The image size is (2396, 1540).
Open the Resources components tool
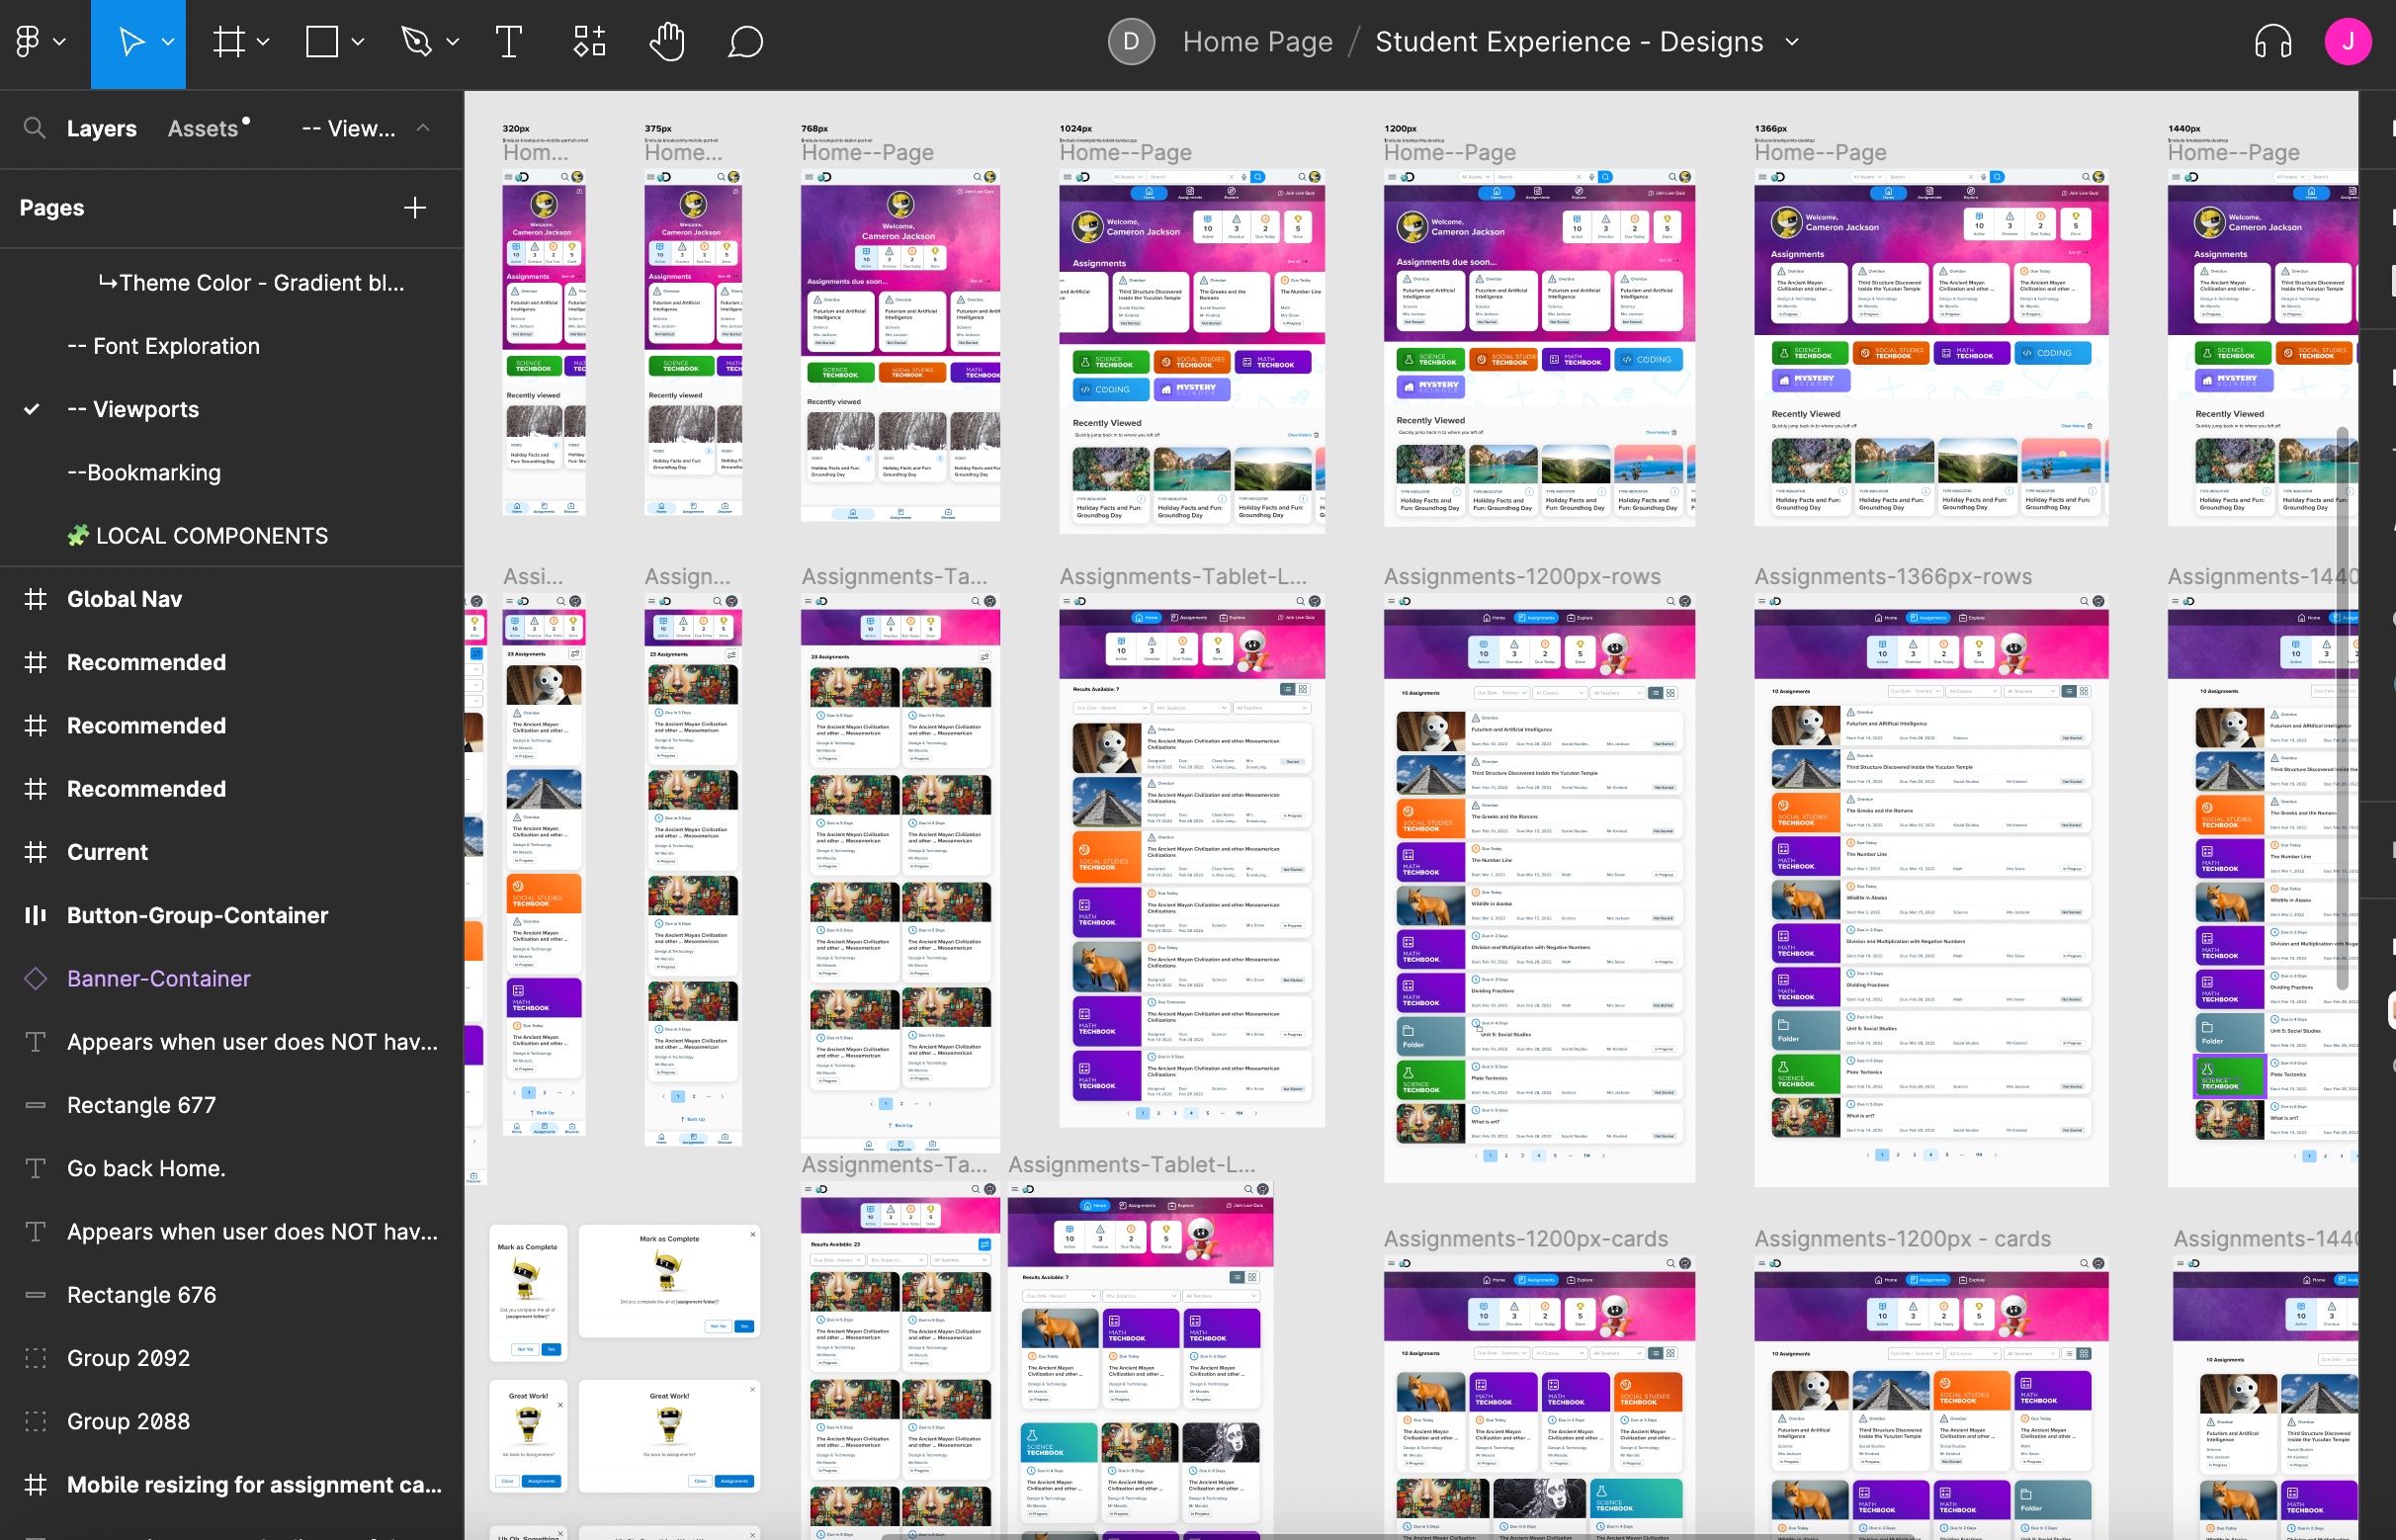point(589,42)
